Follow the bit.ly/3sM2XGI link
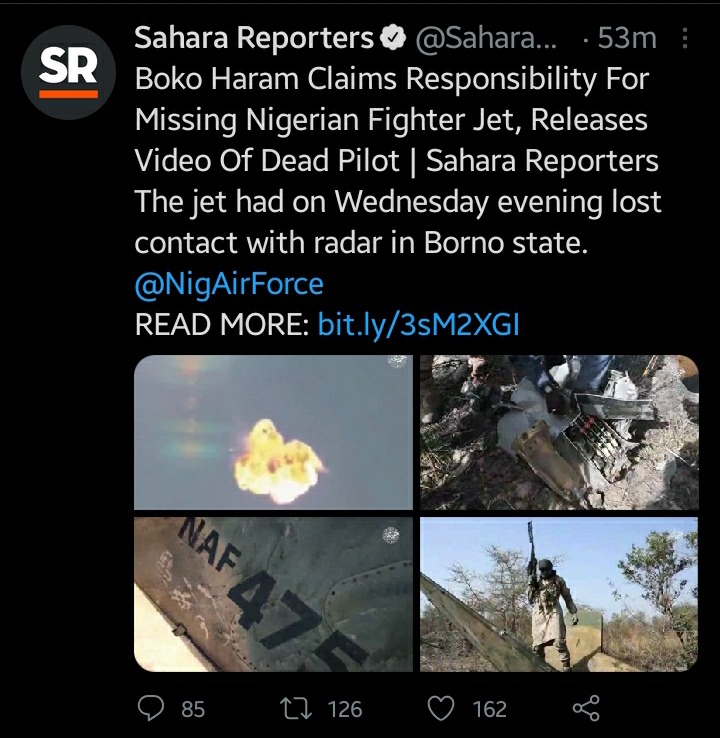The width and height of the screenshot is (720, 738). (x=419, y=324)
